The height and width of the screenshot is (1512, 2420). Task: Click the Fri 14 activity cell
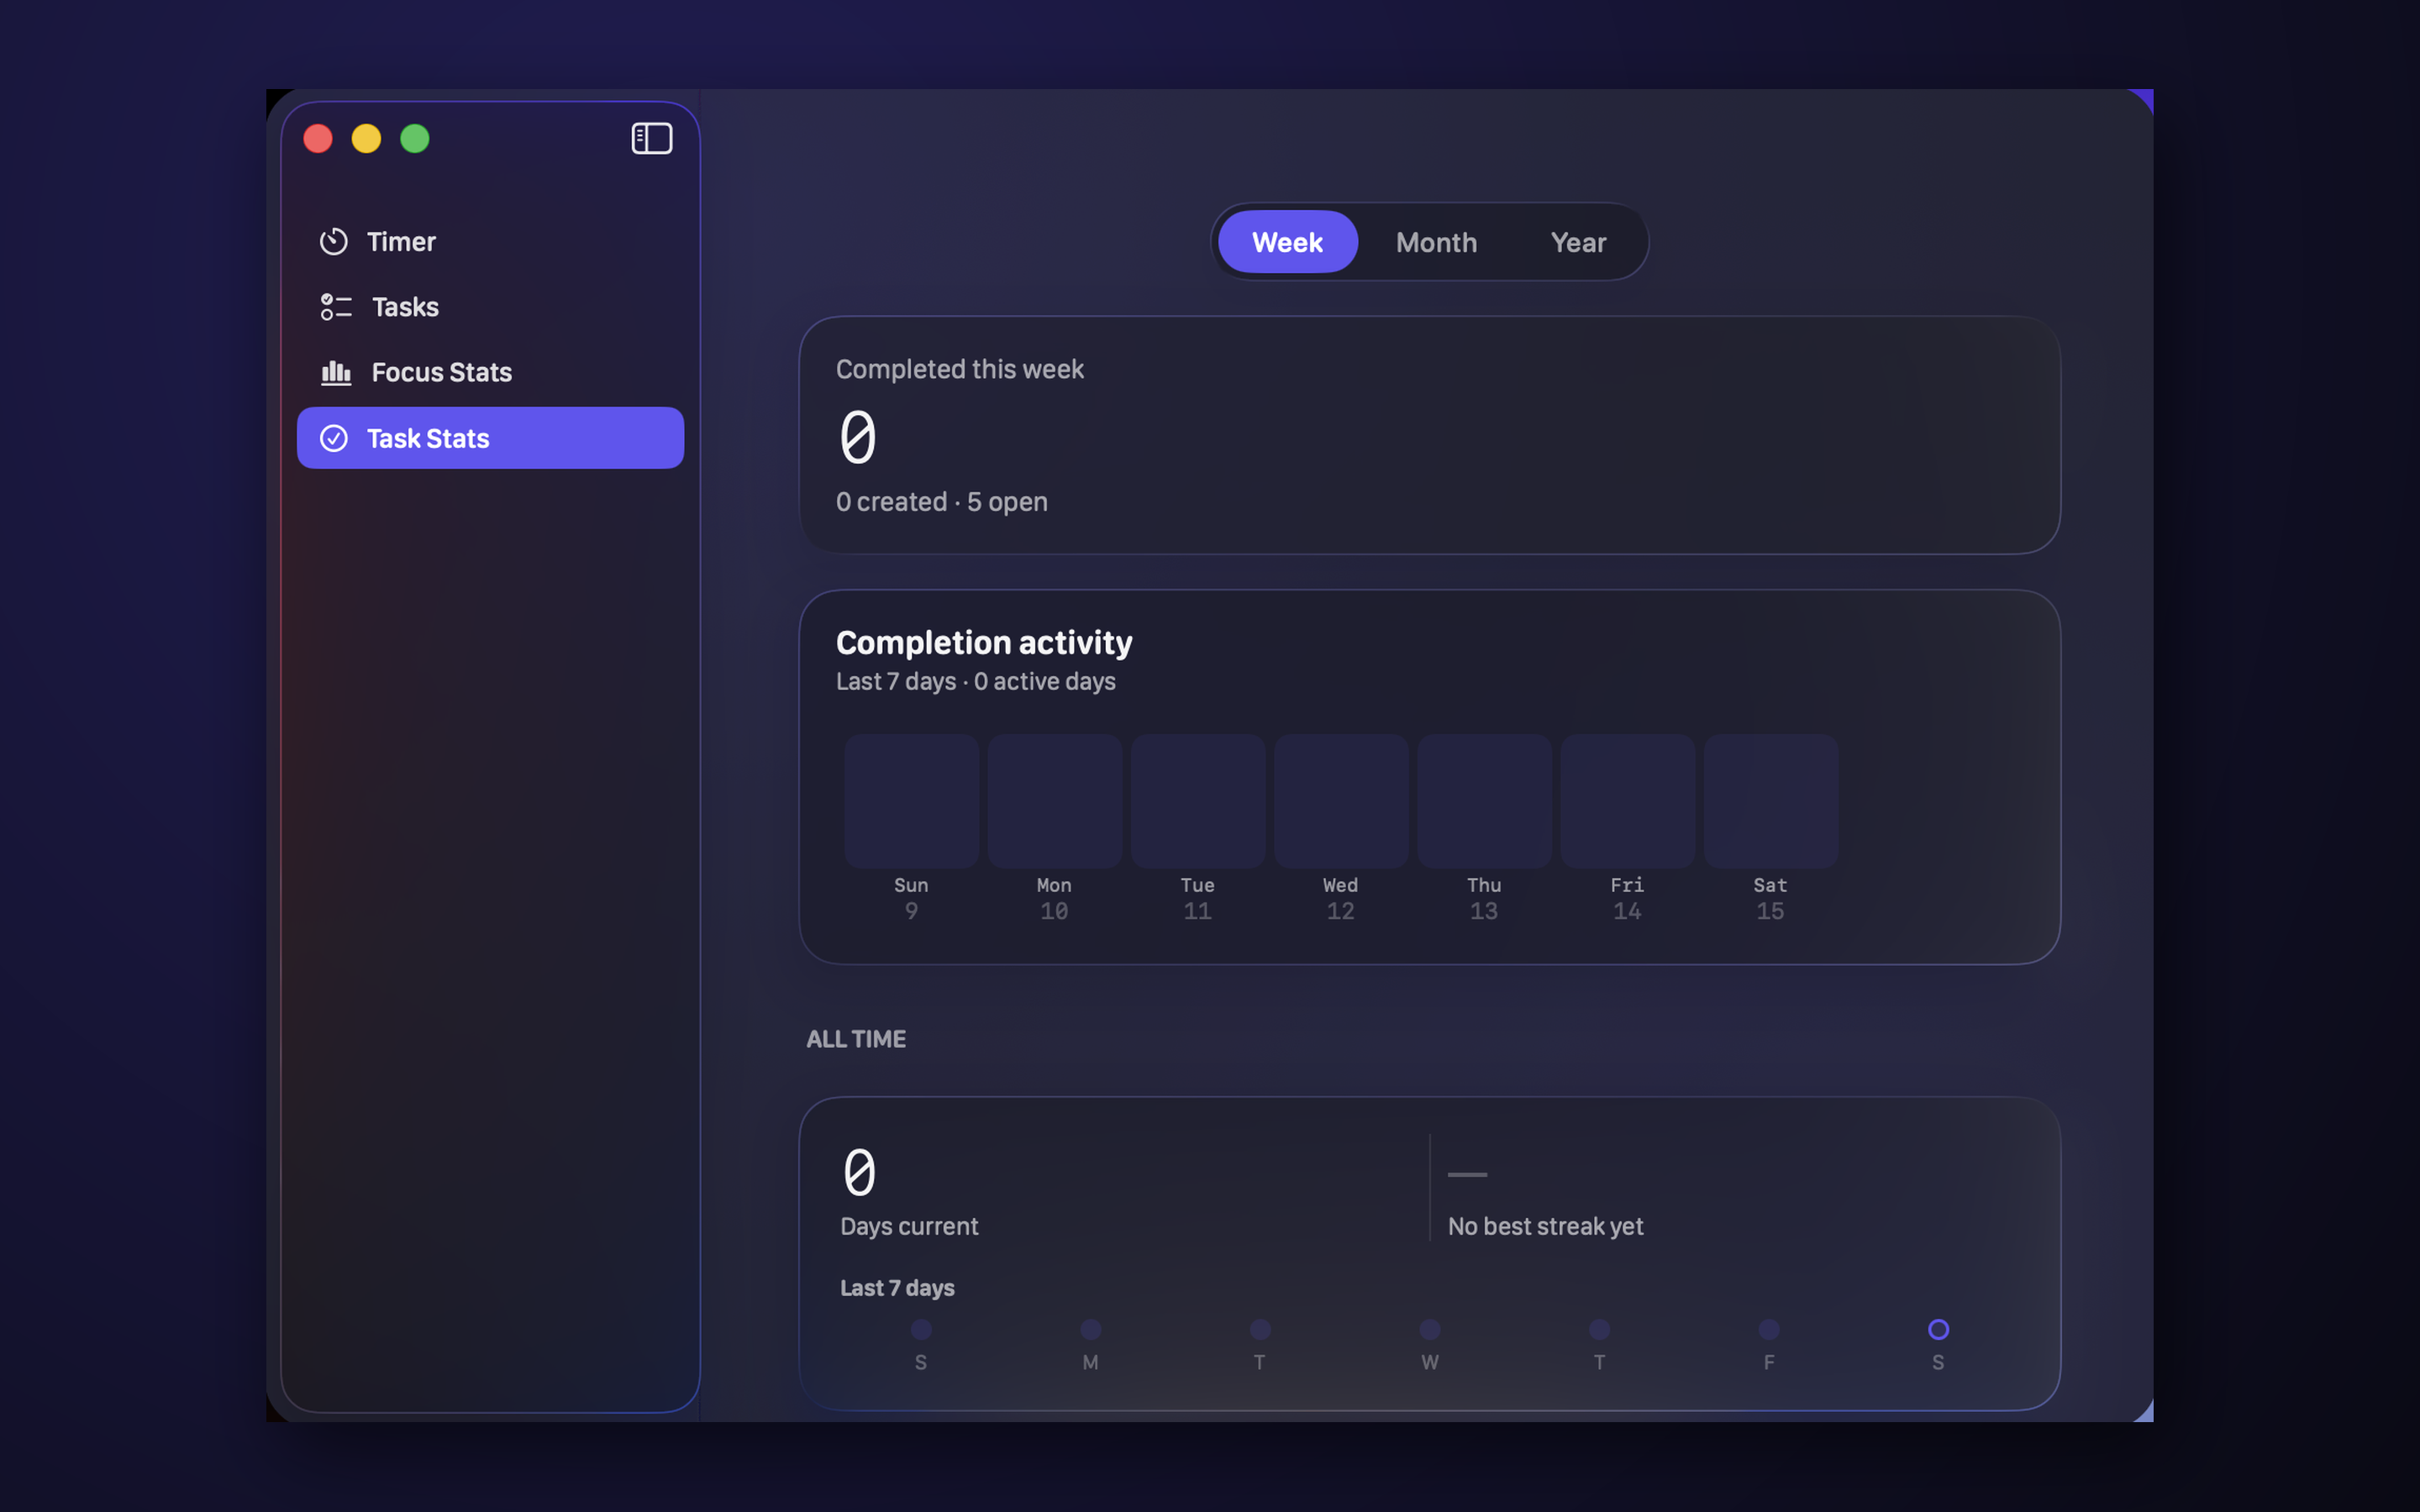[x=1627, y=801]
